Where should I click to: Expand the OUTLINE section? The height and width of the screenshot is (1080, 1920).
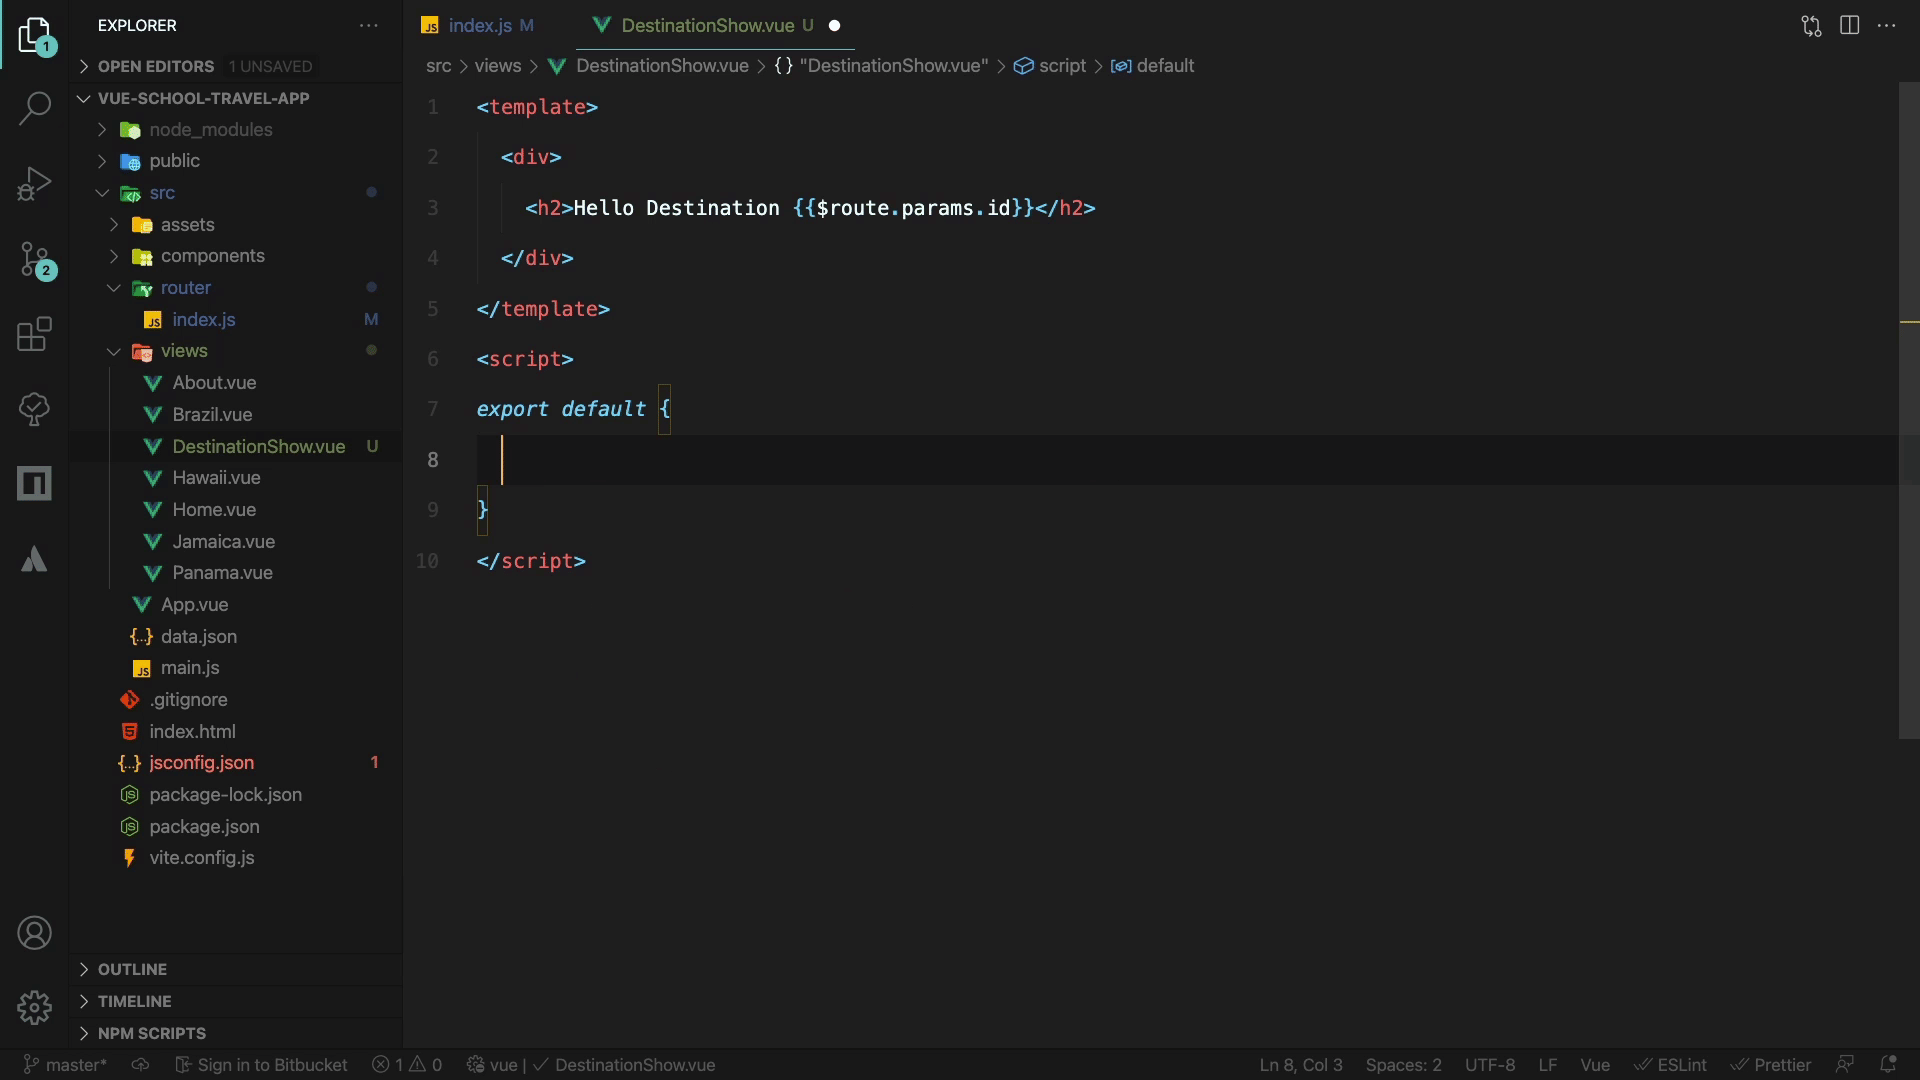132,969
